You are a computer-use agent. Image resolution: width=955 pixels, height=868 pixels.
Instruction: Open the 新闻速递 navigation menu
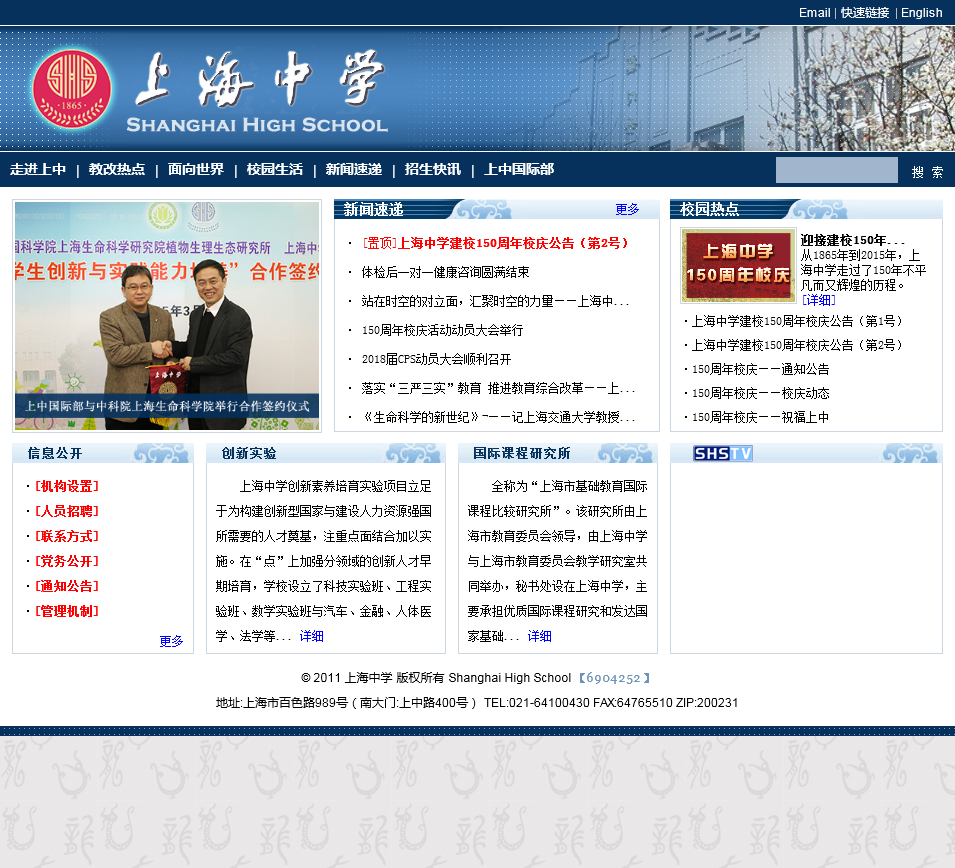coord(354,169)
